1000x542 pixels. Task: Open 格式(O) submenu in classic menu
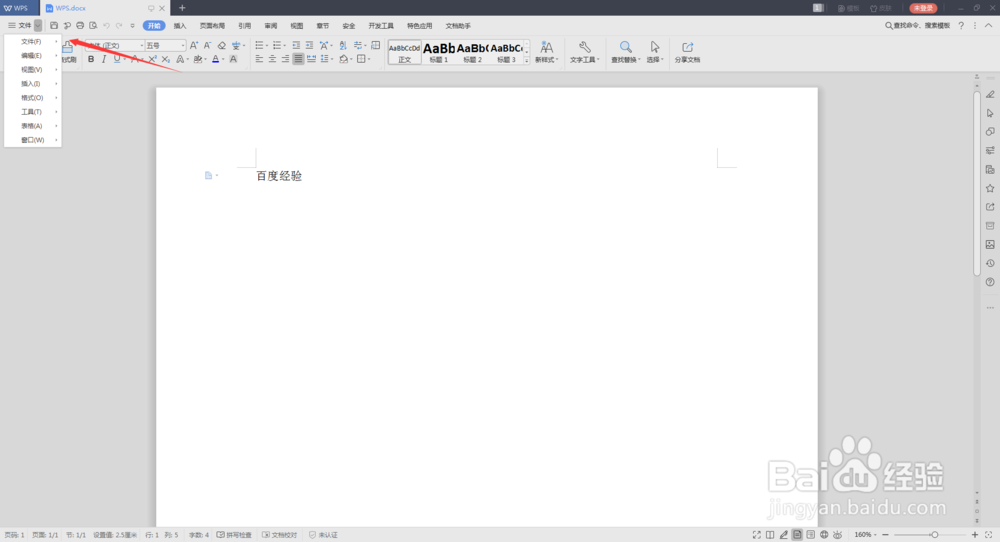33,98
